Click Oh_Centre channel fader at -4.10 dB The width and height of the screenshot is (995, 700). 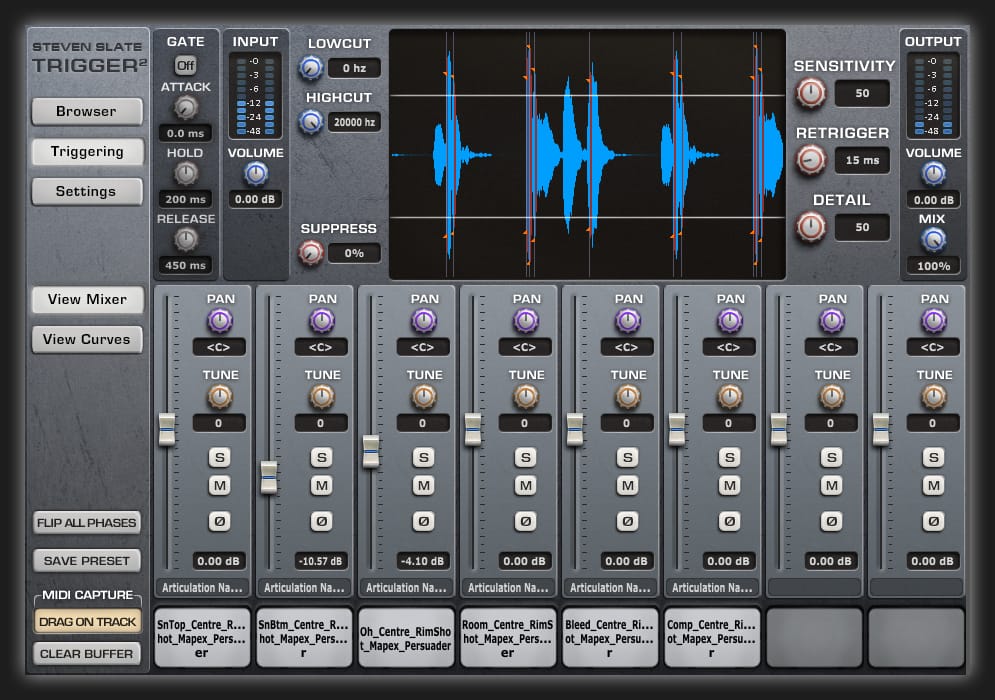tap(371, 452)
